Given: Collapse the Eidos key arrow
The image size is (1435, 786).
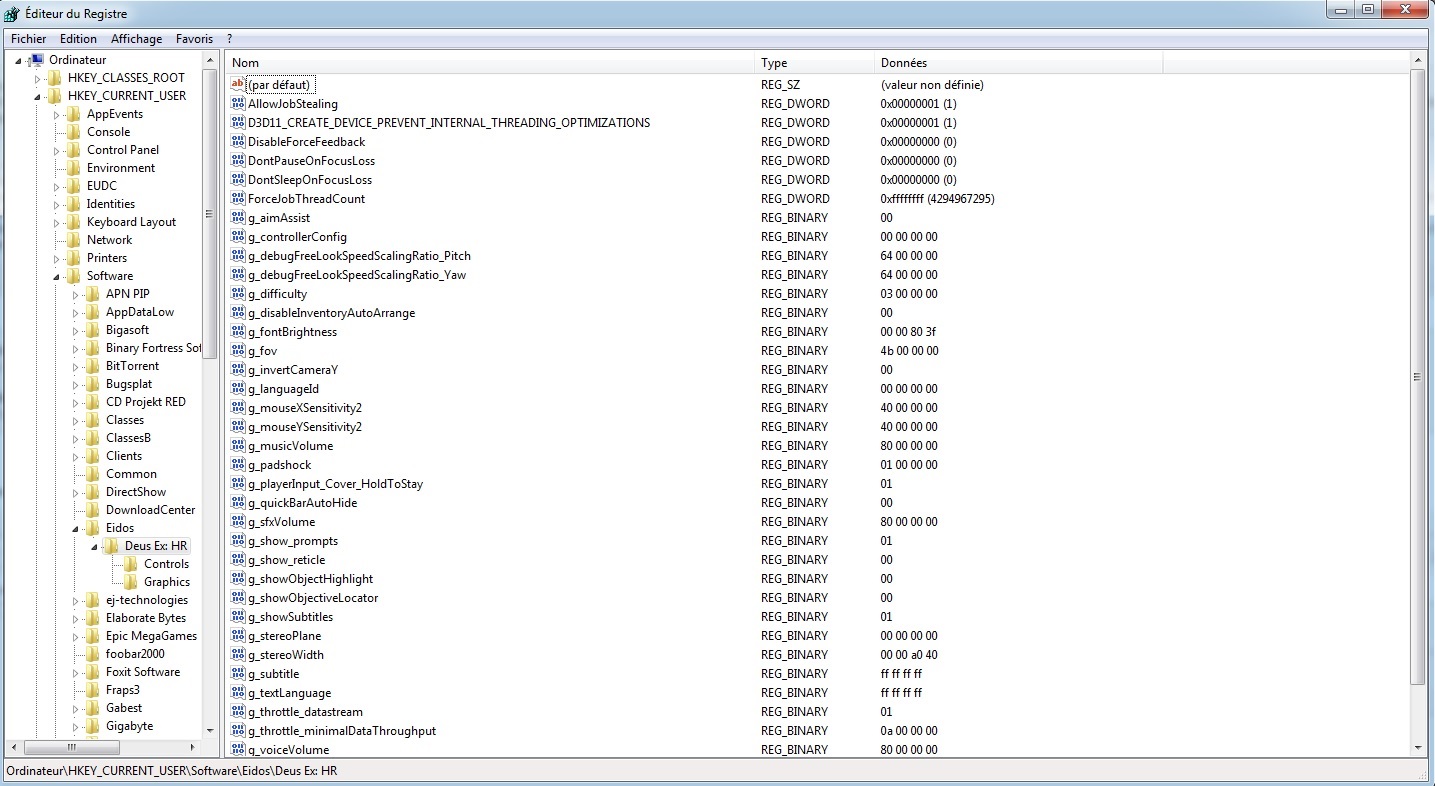Looking at the screenshot, I should 76,529.
